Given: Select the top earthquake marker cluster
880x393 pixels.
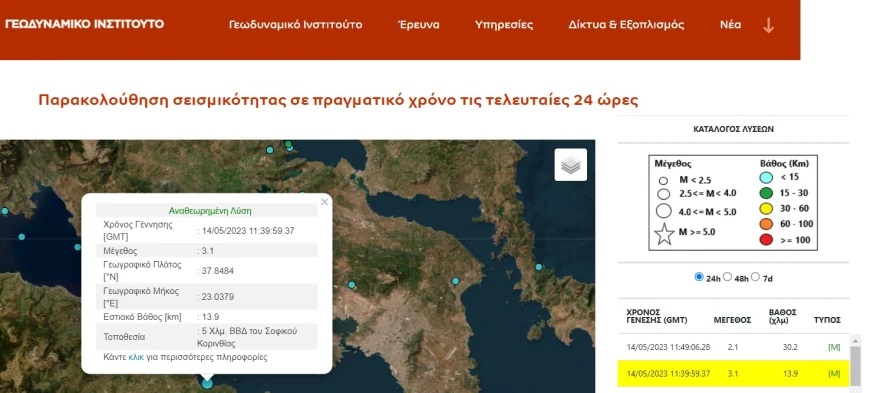Looking at the screenshot, I should click(x=288, y=146).
